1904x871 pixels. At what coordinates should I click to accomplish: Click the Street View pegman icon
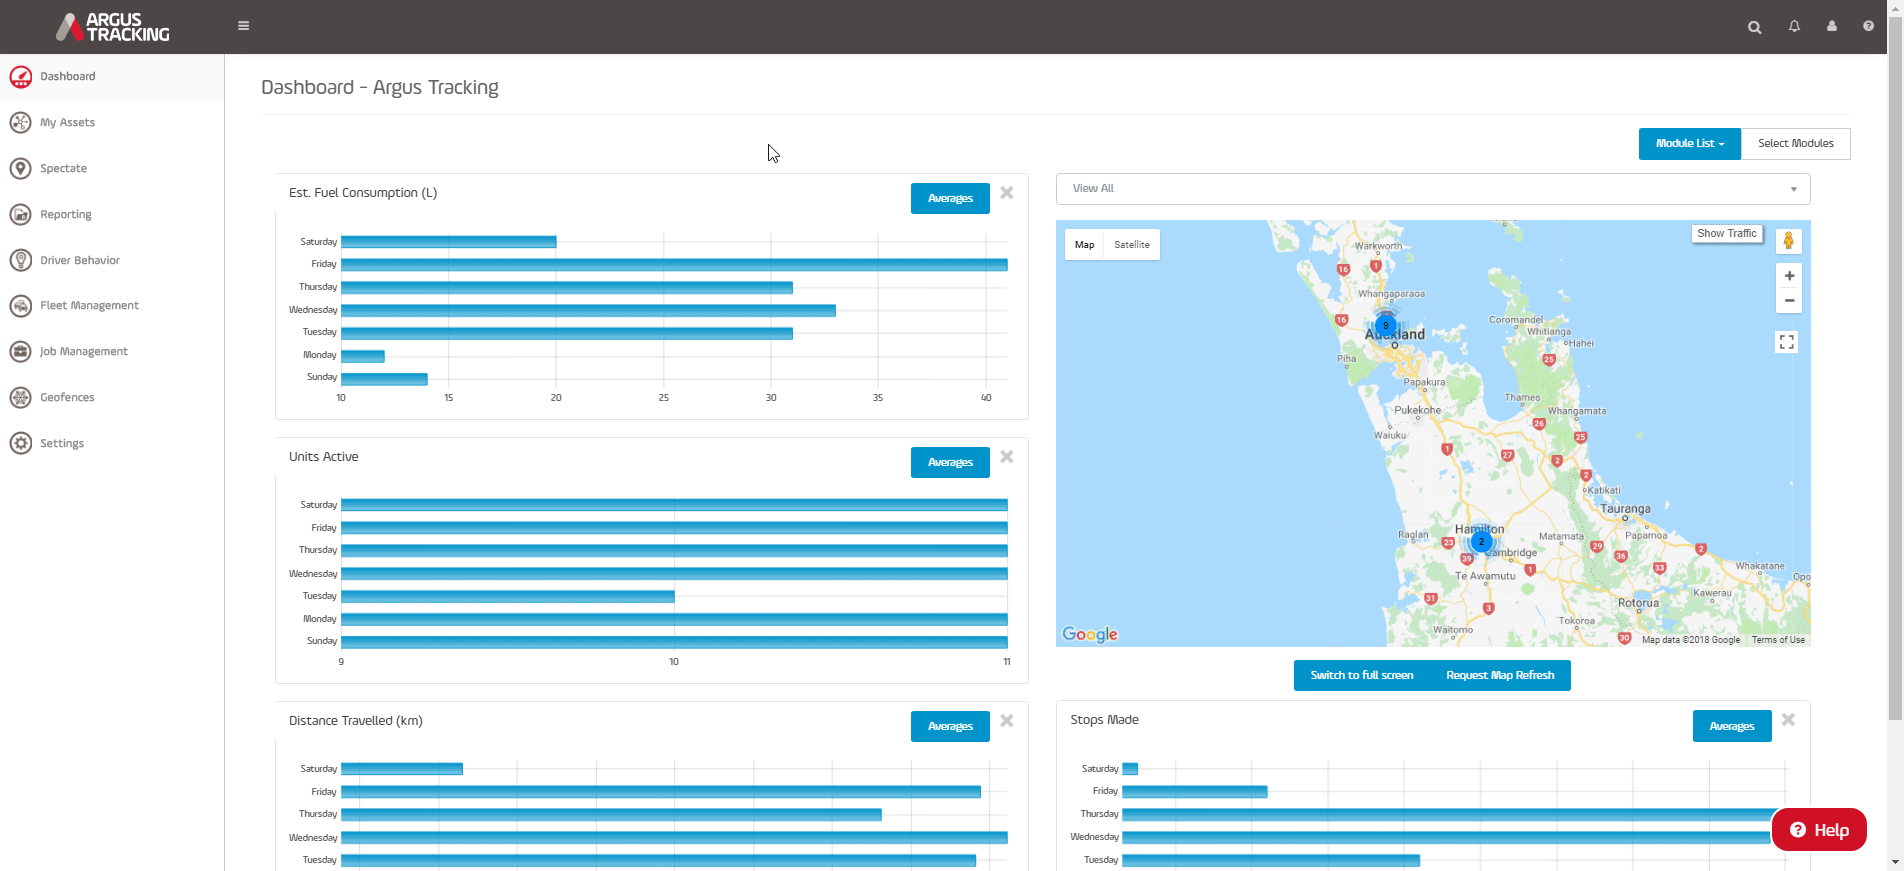coord(1789,241)
